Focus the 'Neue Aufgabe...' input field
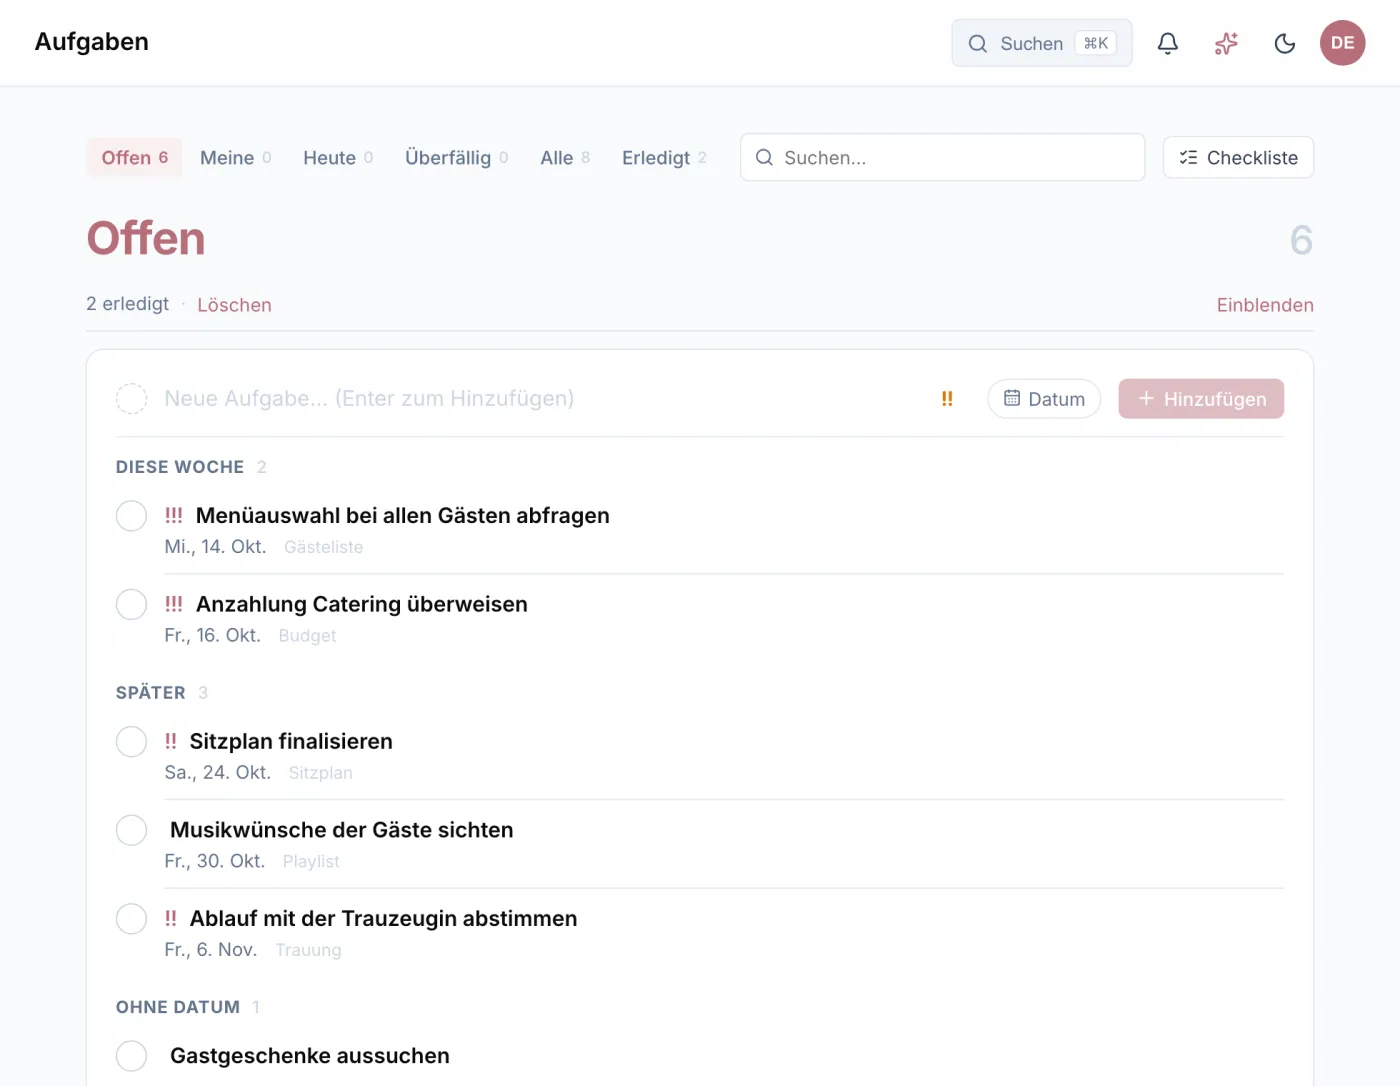Viewport: 1400px width, 1086px height. click(540, 399)
